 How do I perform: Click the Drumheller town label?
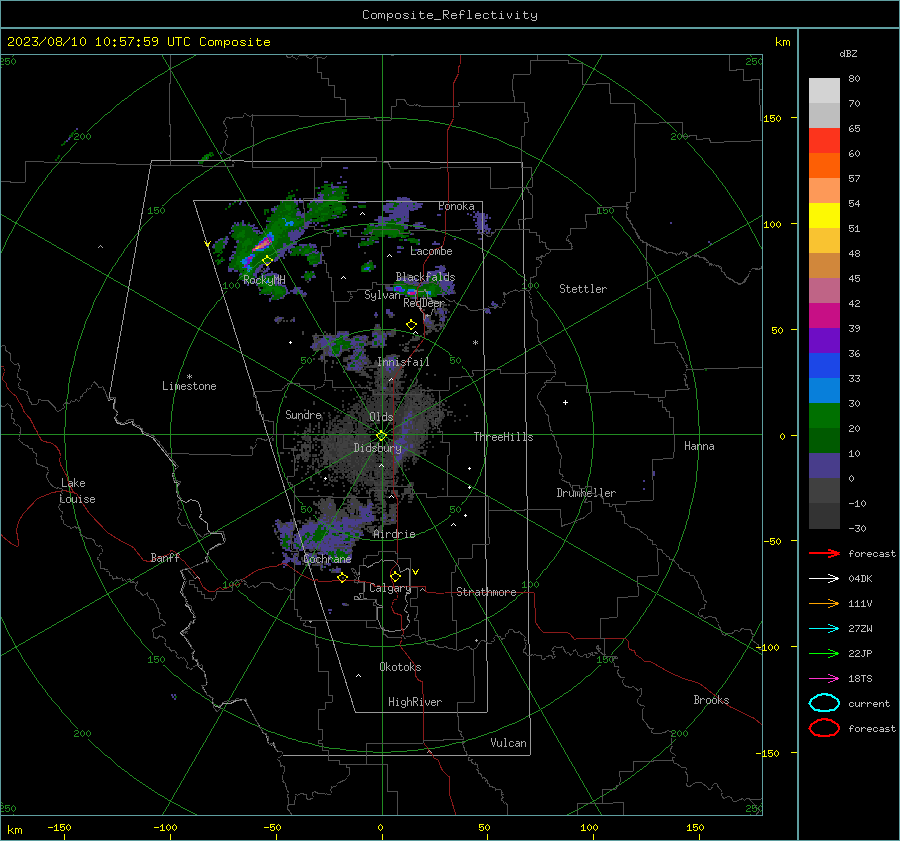pyautogui.click(x=586, y=493)
